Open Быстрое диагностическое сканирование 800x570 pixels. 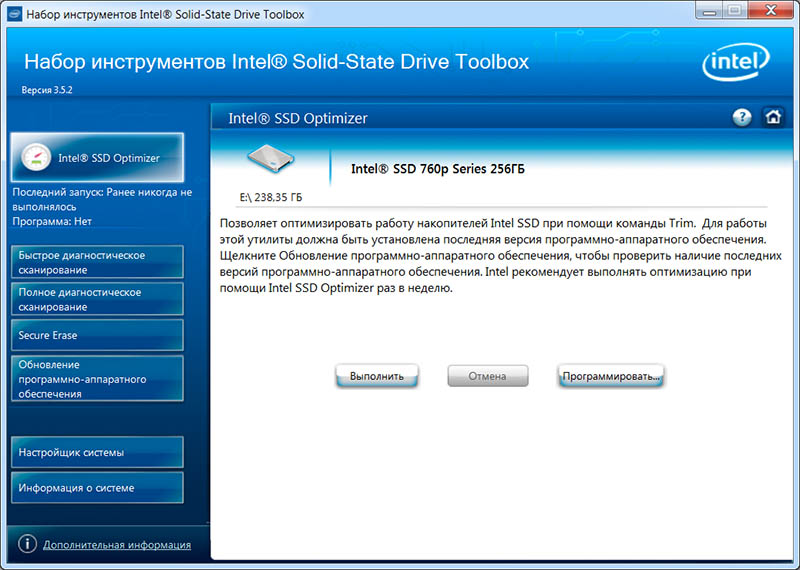(x=97, y=262)
